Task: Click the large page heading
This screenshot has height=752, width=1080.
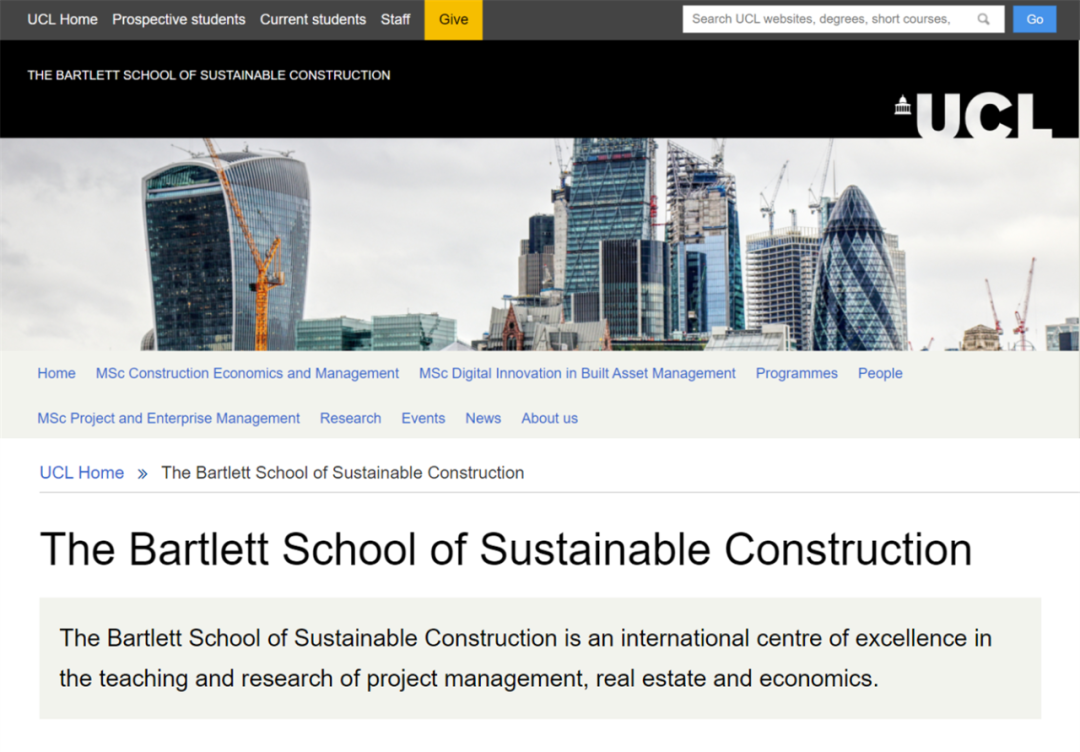Action: point(506,549)
